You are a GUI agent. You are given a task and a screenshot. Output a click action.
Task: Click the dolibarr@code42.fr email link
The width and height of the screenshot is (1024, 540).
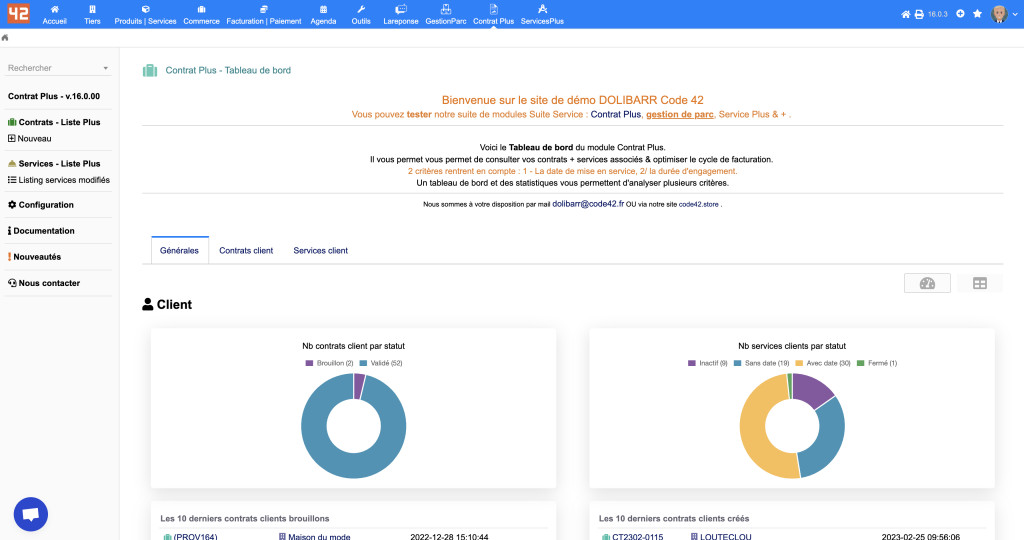point(588,204)
